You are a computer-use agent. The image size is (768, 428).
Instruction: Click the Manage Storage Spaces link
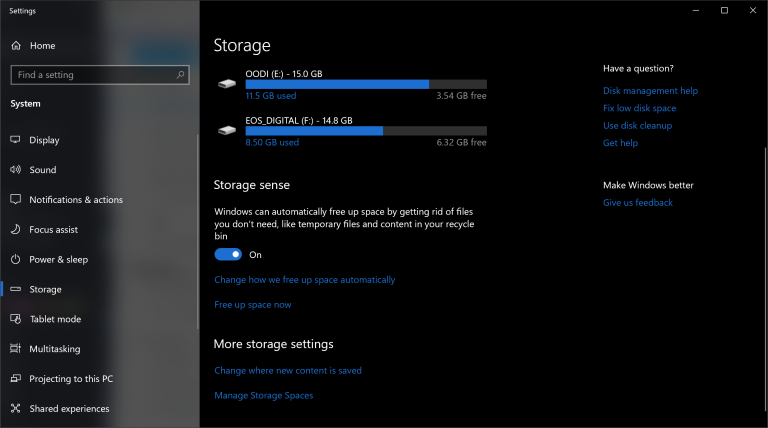pyautogui.click(x=264, y=395)
